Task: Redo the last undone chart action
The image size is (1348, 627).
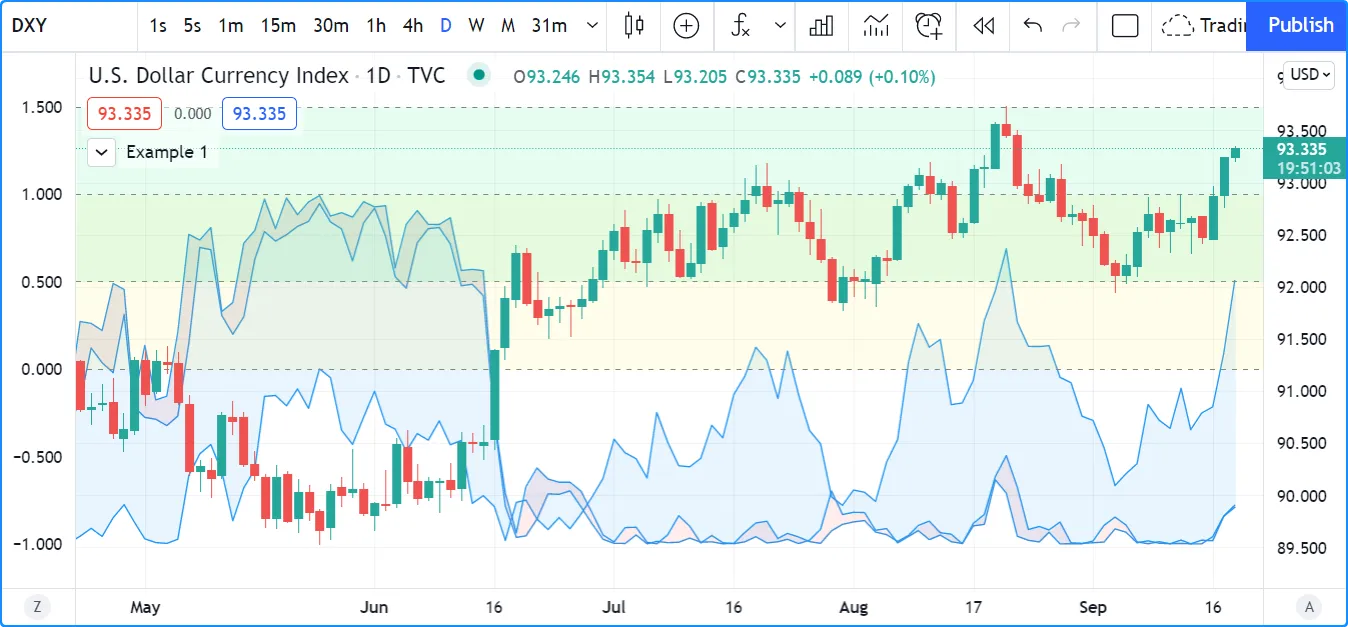Action: pyautogui.click(x=1071, y=26)
